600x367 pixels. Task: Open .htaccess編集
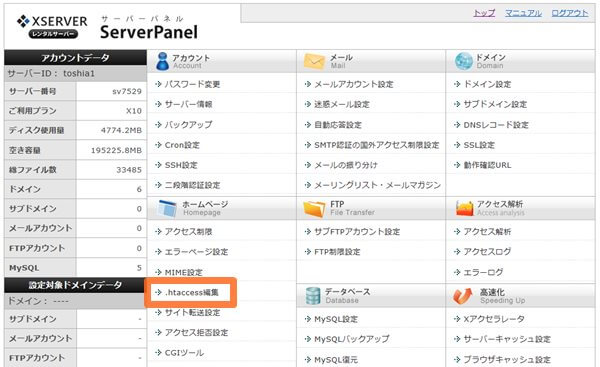coord(192,292)
